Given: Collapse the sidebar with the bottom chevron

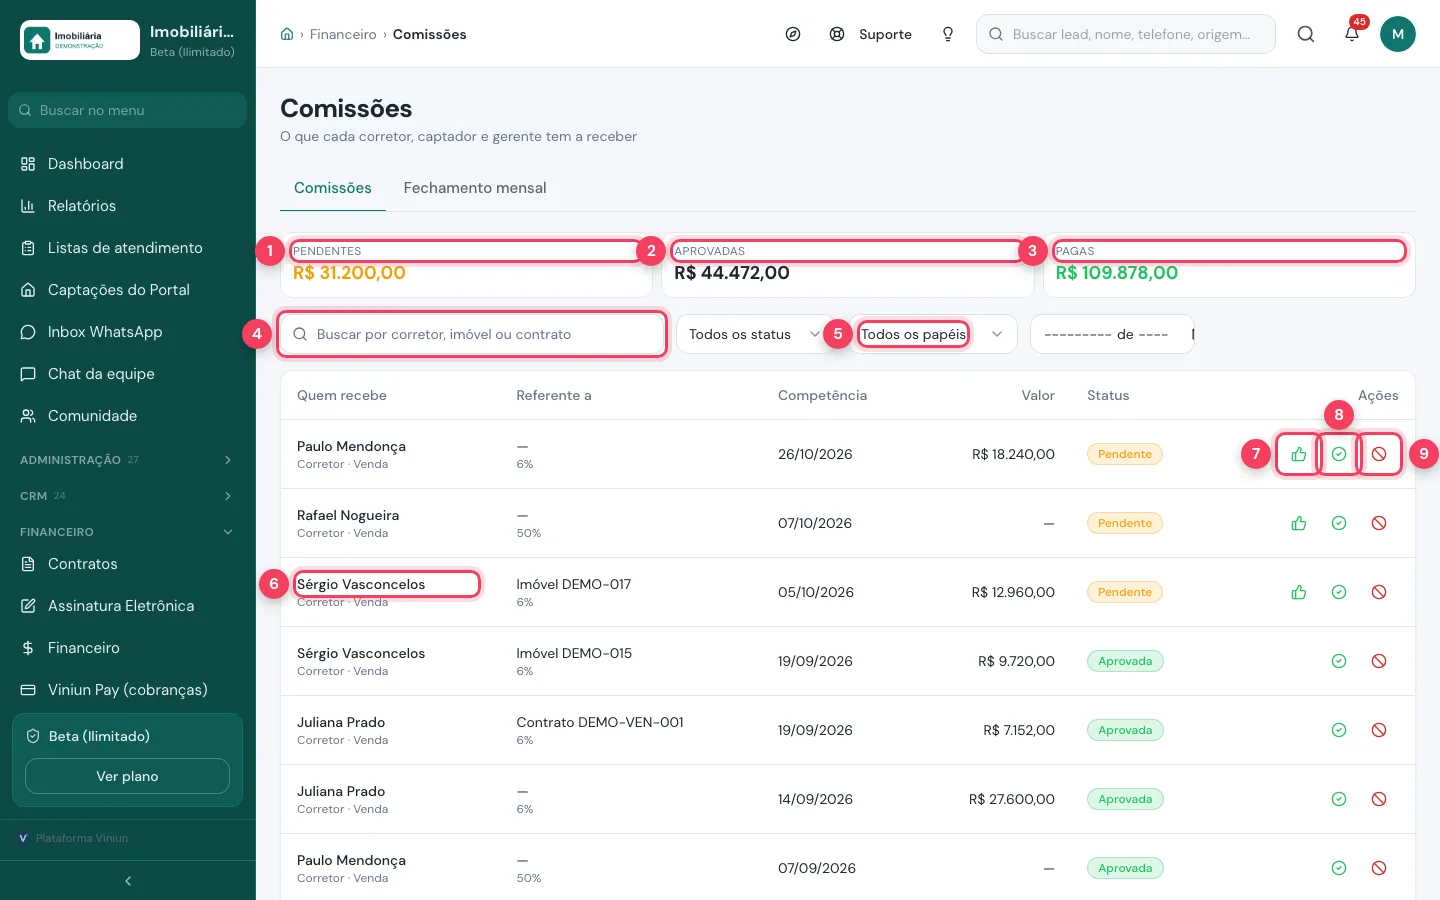Looking at the screenshot, I should click(128, 881).
